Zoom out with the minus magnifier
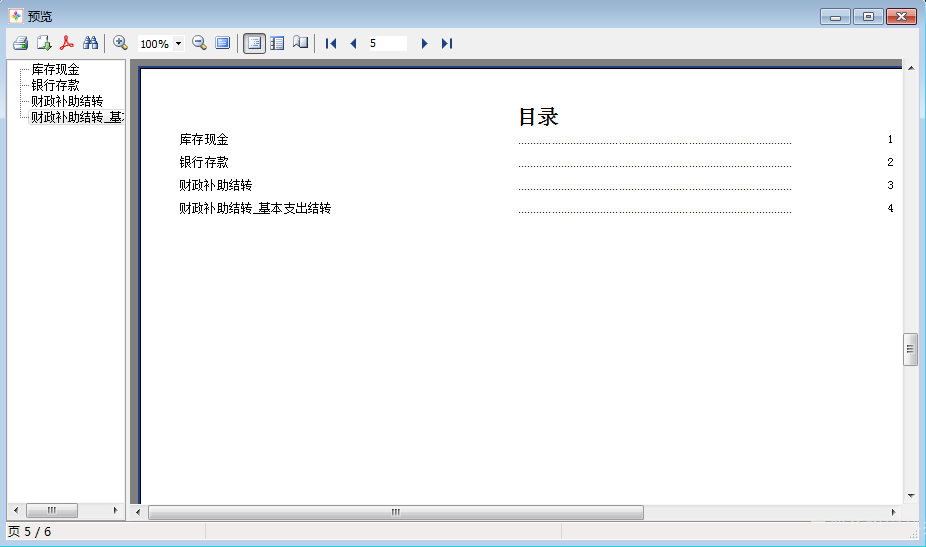This screenshot has height=547, width=926. 199,43
